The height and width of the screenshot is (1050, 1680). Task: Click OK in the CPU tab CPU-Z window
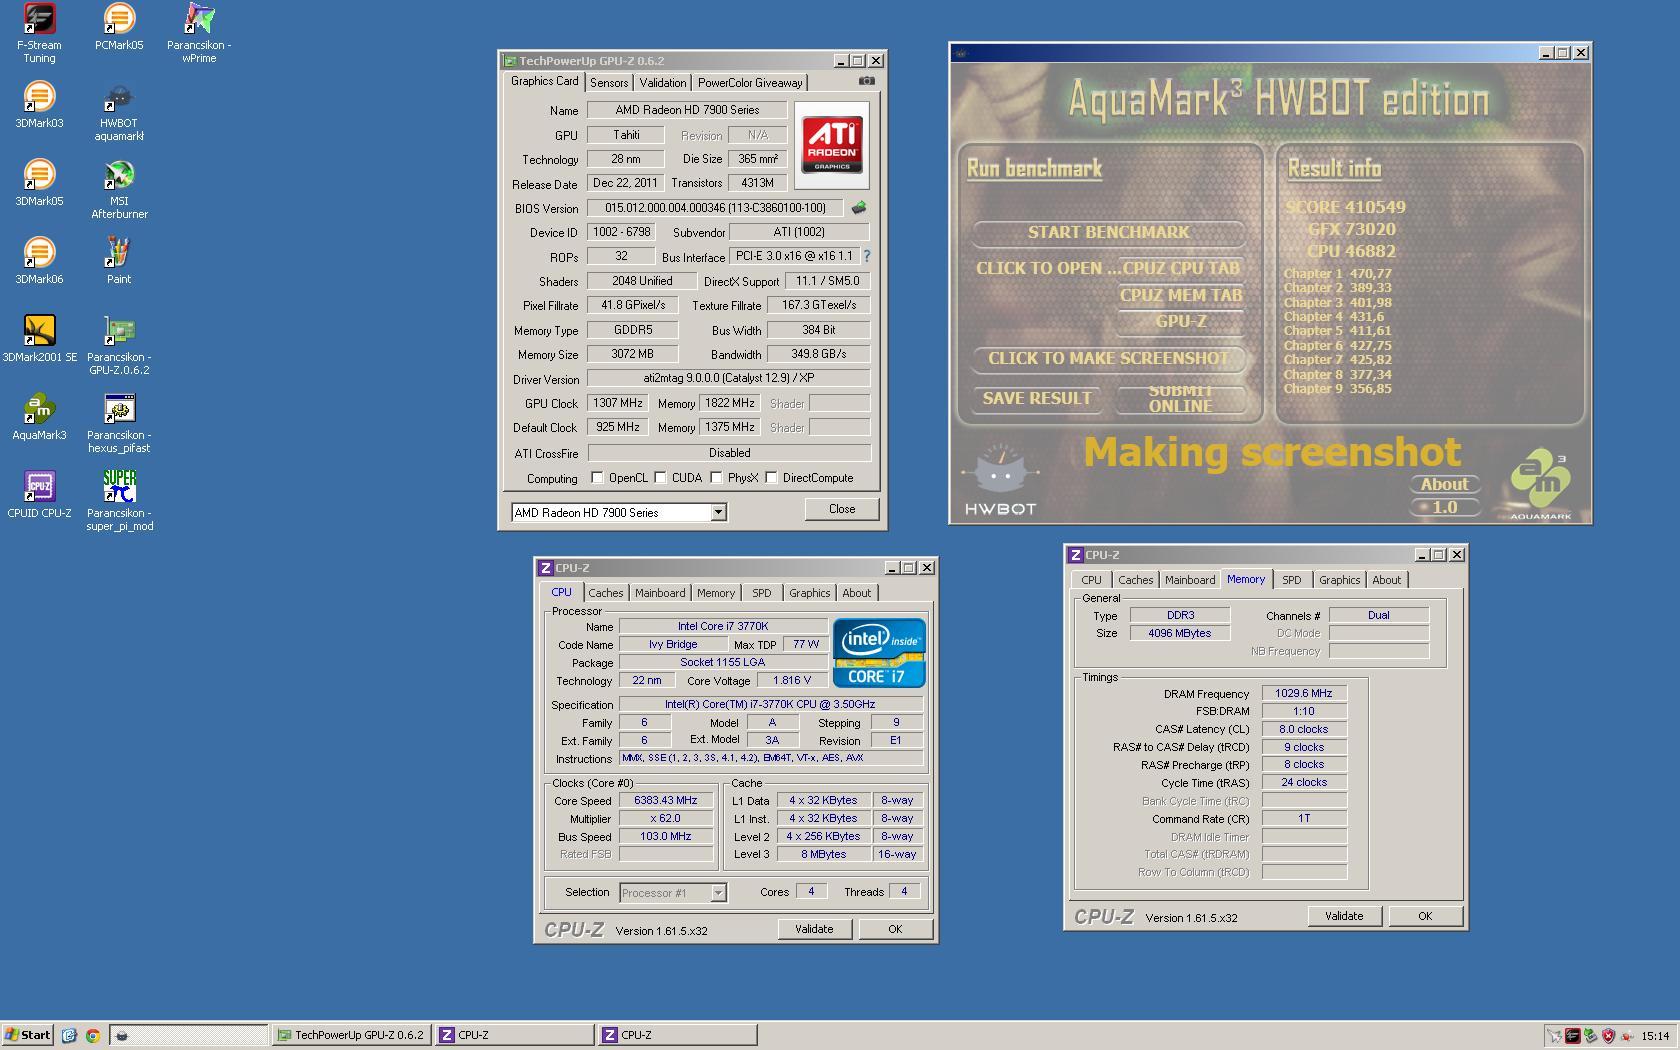coord(895,929)
